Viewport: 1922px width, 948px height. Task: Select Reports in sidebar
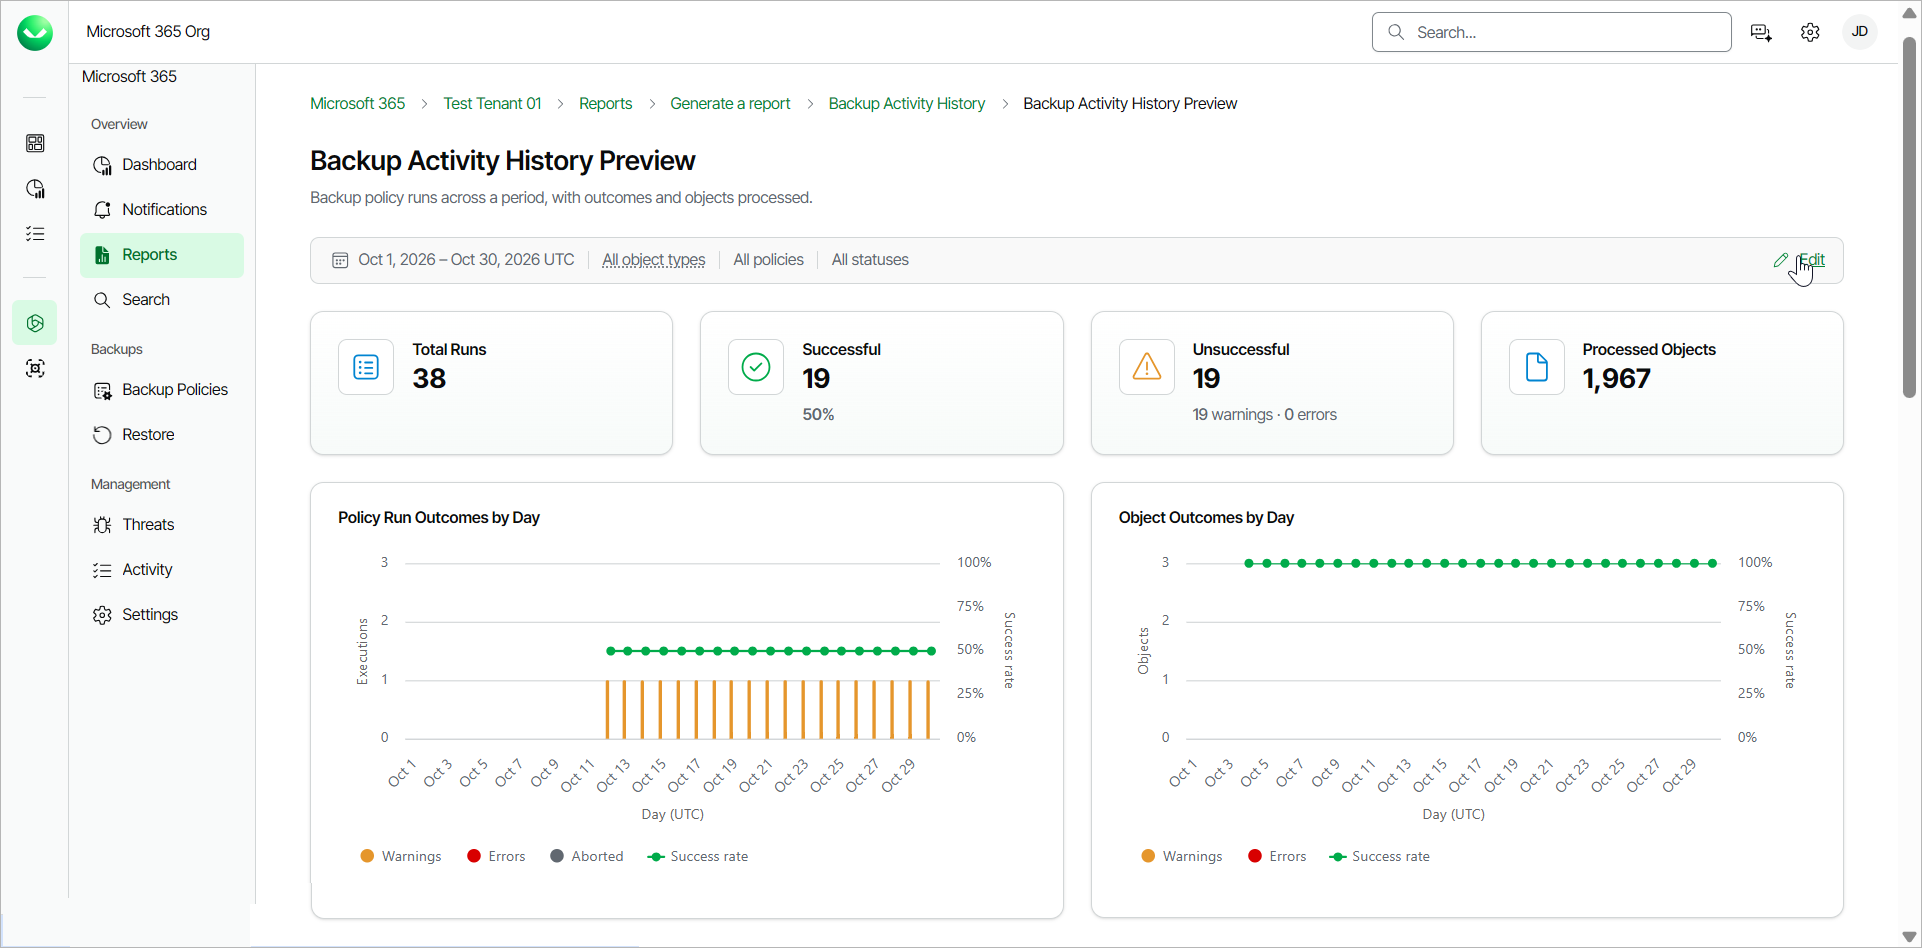click(162, 255)
